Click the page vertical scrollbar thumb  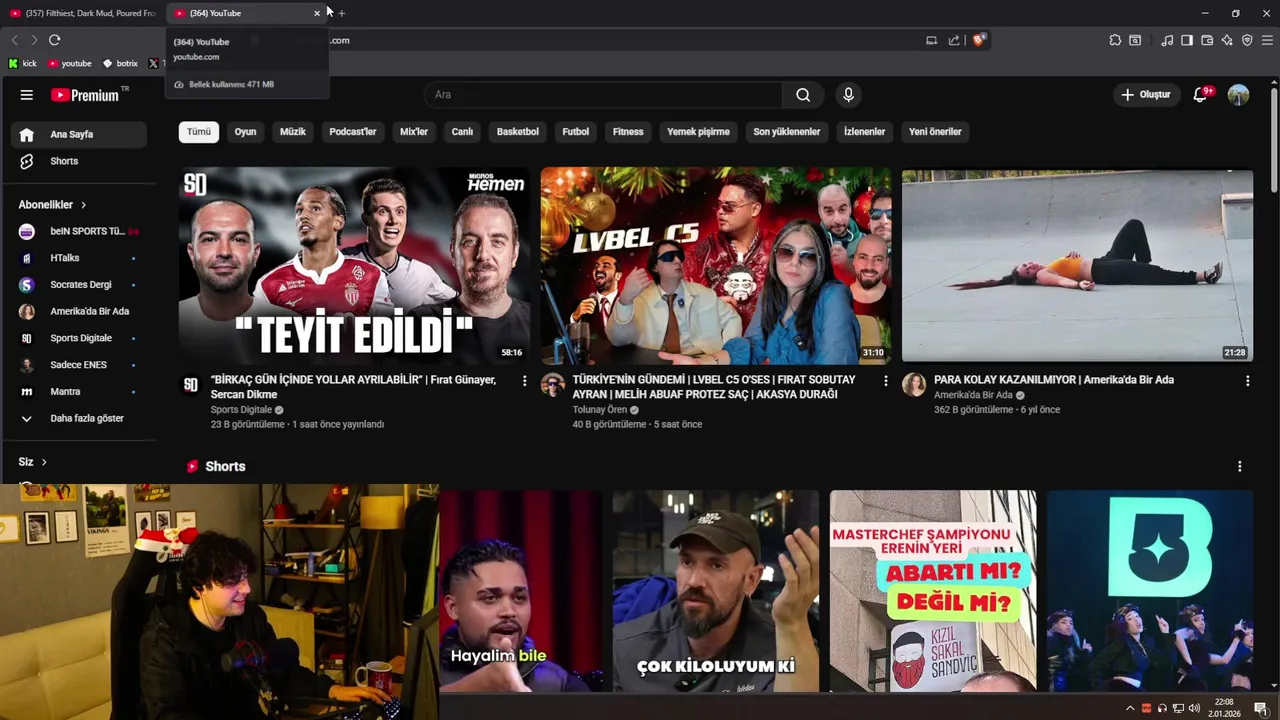coord(1274,138)
